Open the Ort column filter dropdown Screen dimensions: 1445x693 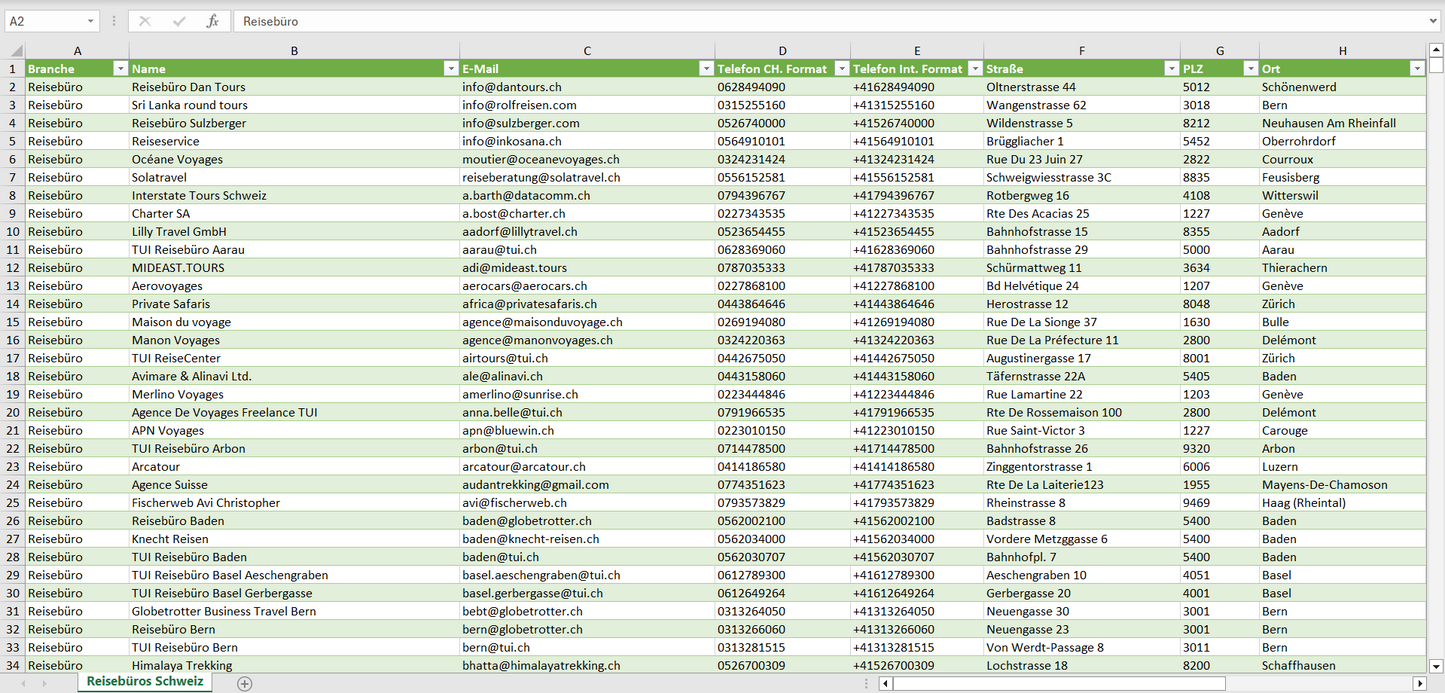[1416, 69]
